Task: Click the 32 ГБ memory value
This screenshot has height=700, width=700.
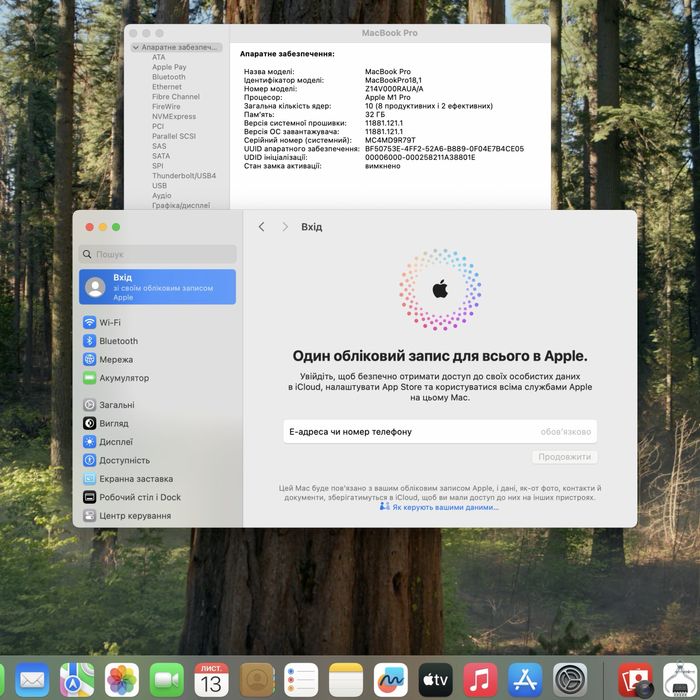Action: (375, 114)
